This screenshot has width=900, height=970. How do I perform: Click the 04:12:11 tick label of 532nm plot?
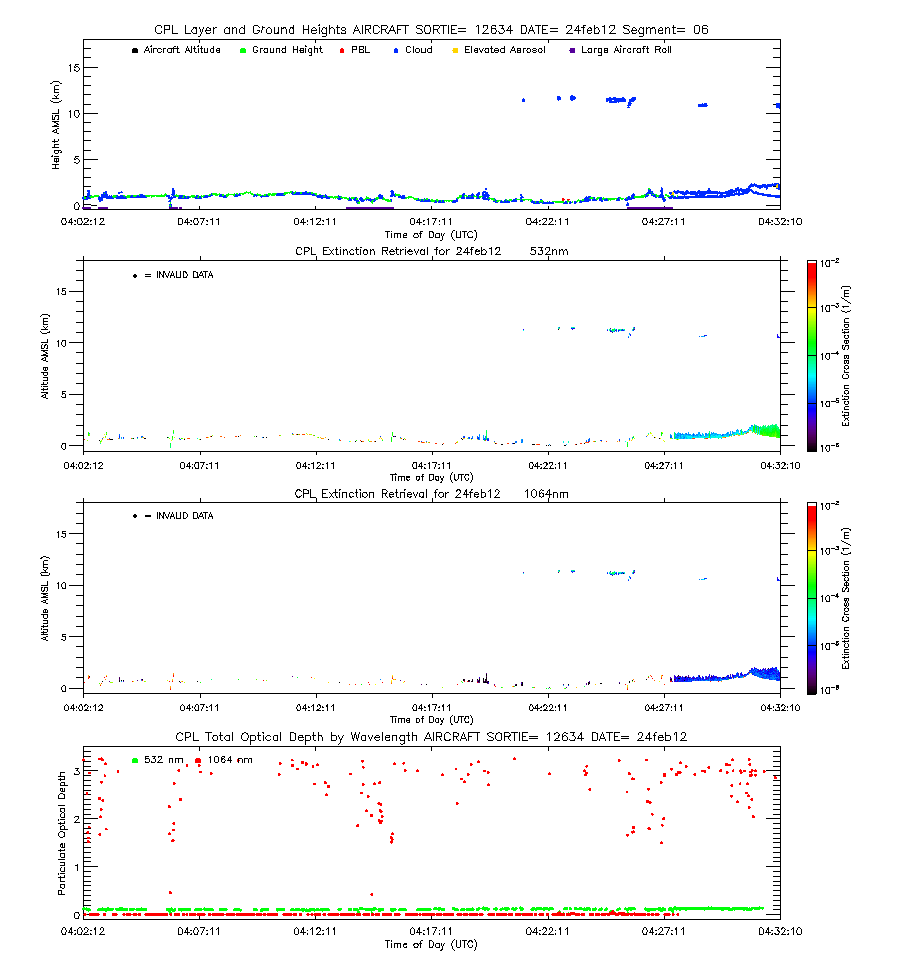315,465
